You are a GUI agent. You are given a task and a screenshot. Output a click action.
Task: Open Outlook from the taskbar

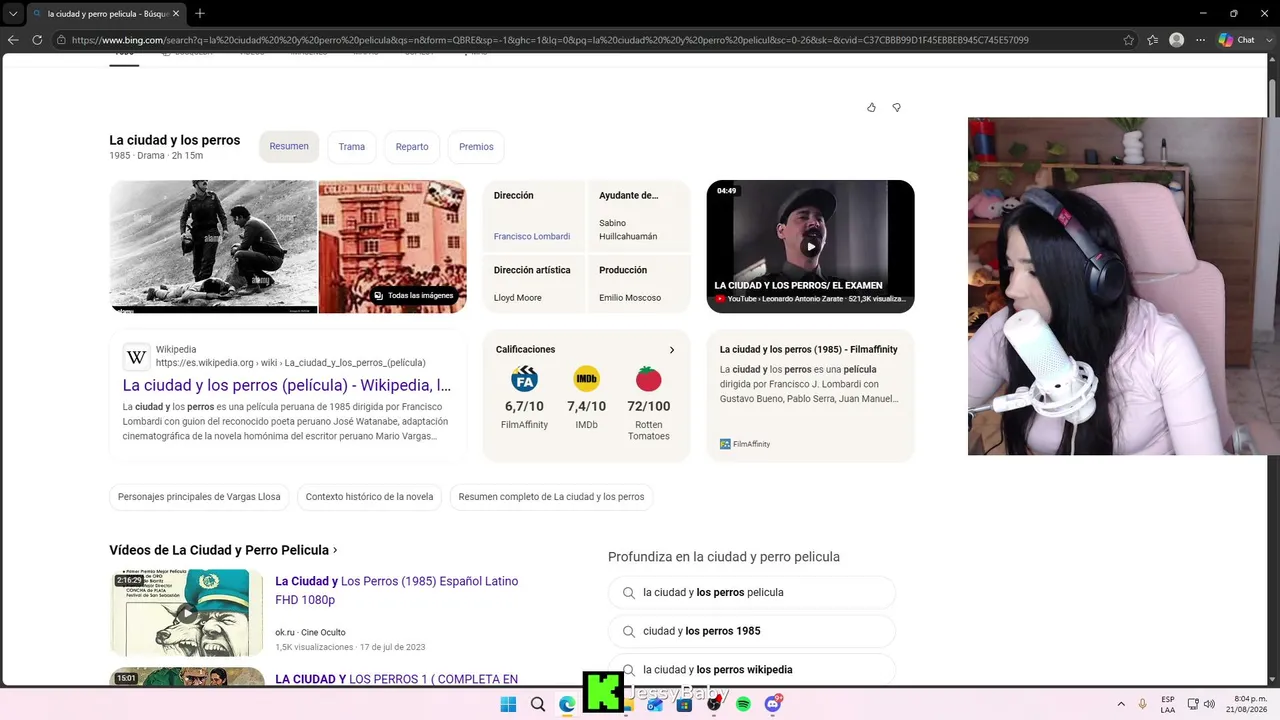tap(655, 704)
